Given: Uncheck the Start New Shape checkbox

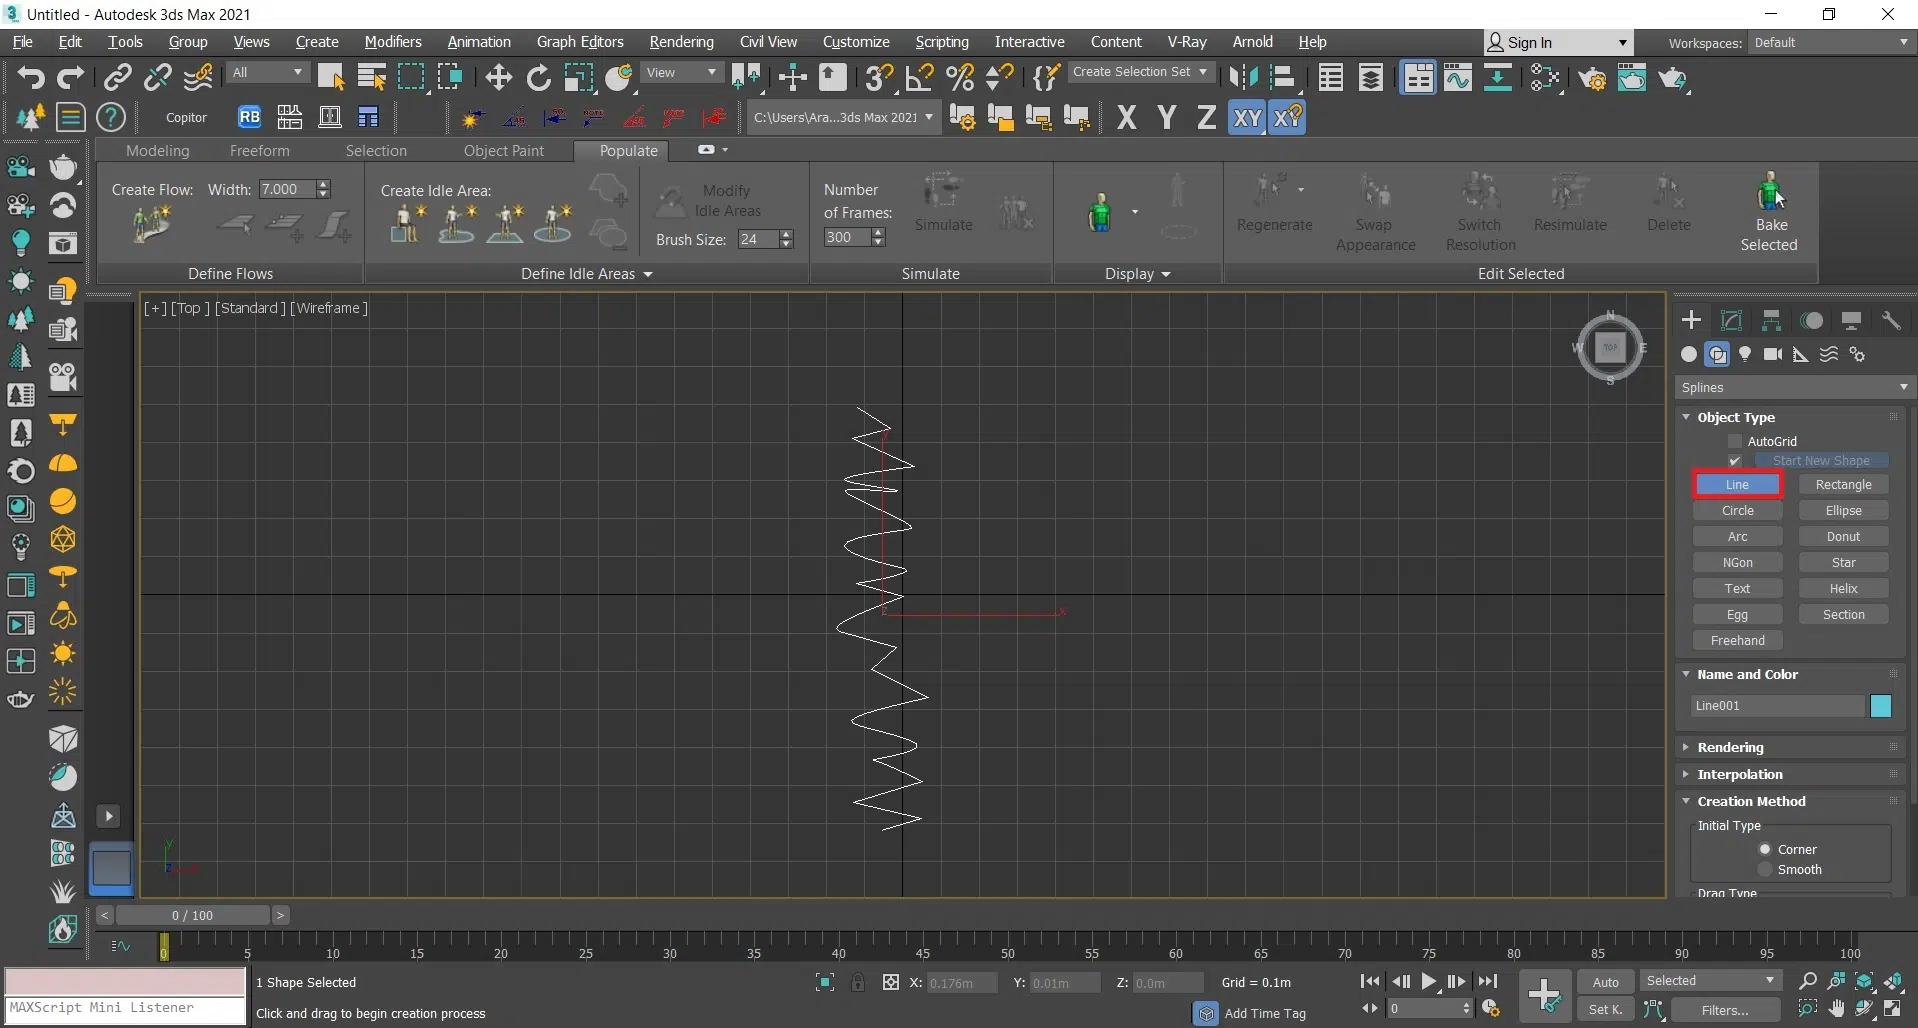Looking at the screenshot, I should (x=1735, y=461).
